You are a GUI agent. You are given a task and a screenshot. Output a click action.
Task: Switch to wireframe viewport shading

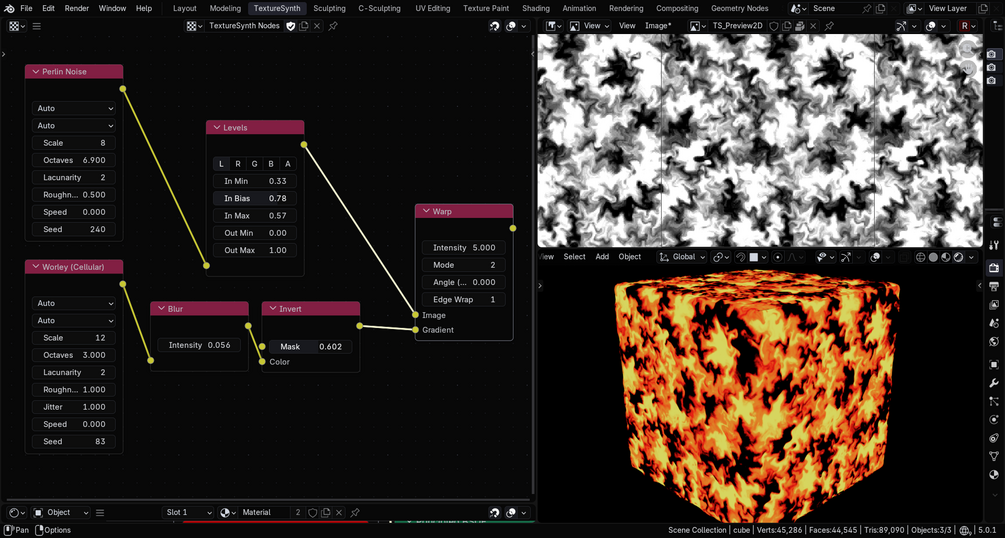click(920, 257)
